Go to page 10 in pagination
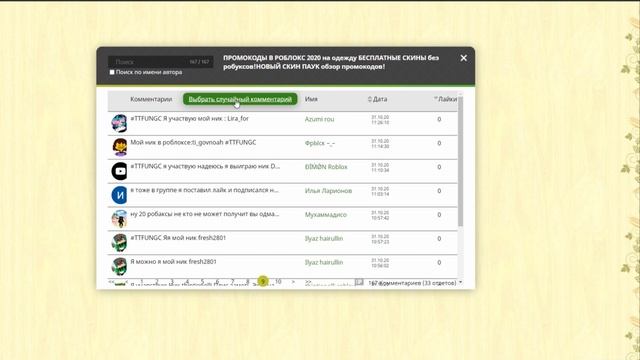The height and width of the screenshot is (360, 640). pyautogui.click(x=278, y=282)
